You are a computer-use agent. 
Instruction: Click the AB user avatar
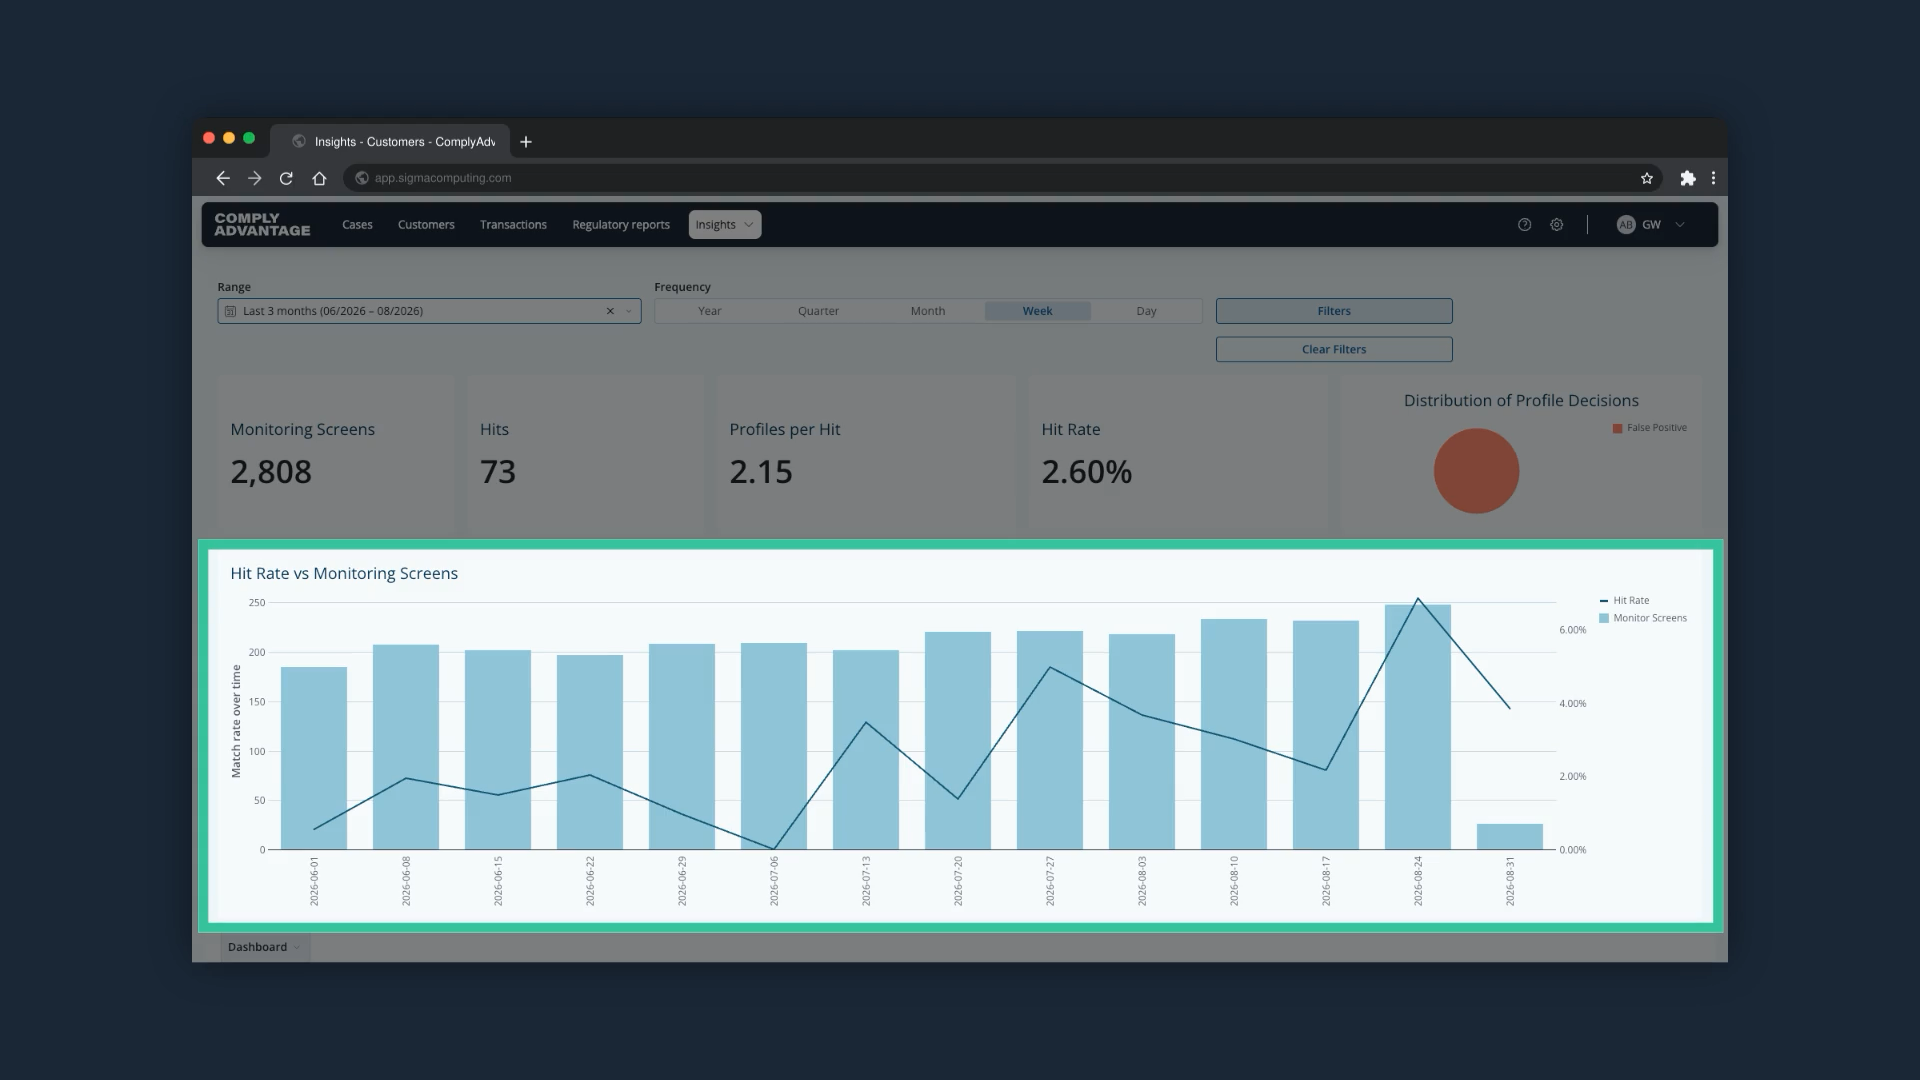[x=1626, y=225]
